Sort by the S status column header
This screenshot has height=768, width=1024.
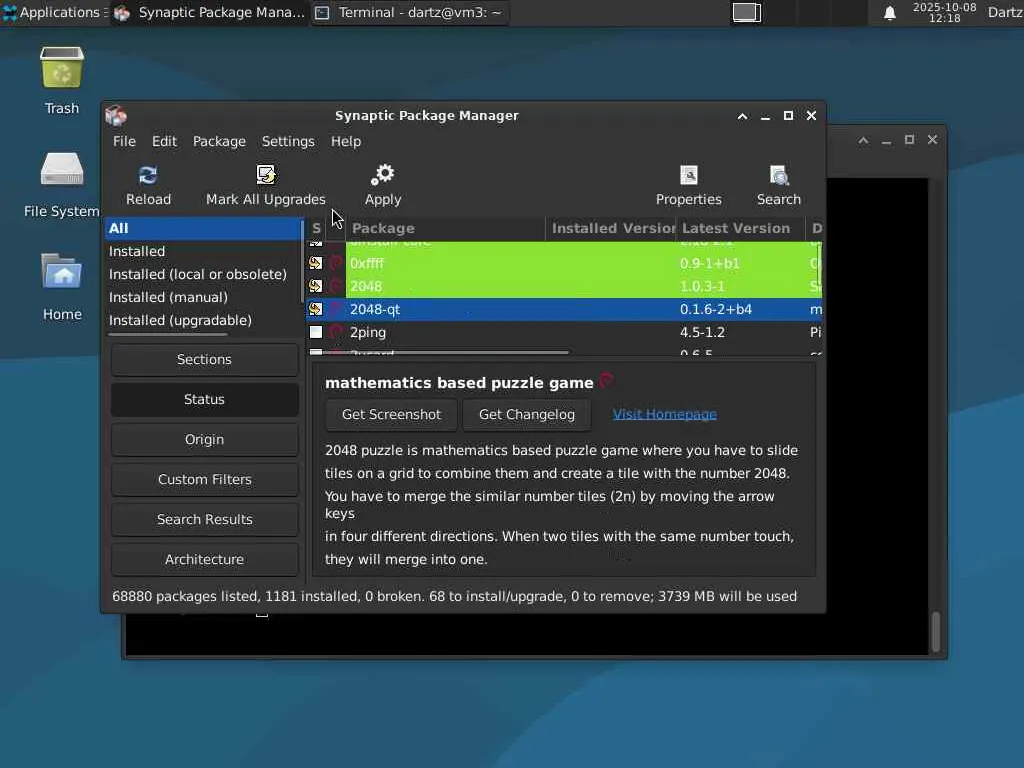(316, 229)
